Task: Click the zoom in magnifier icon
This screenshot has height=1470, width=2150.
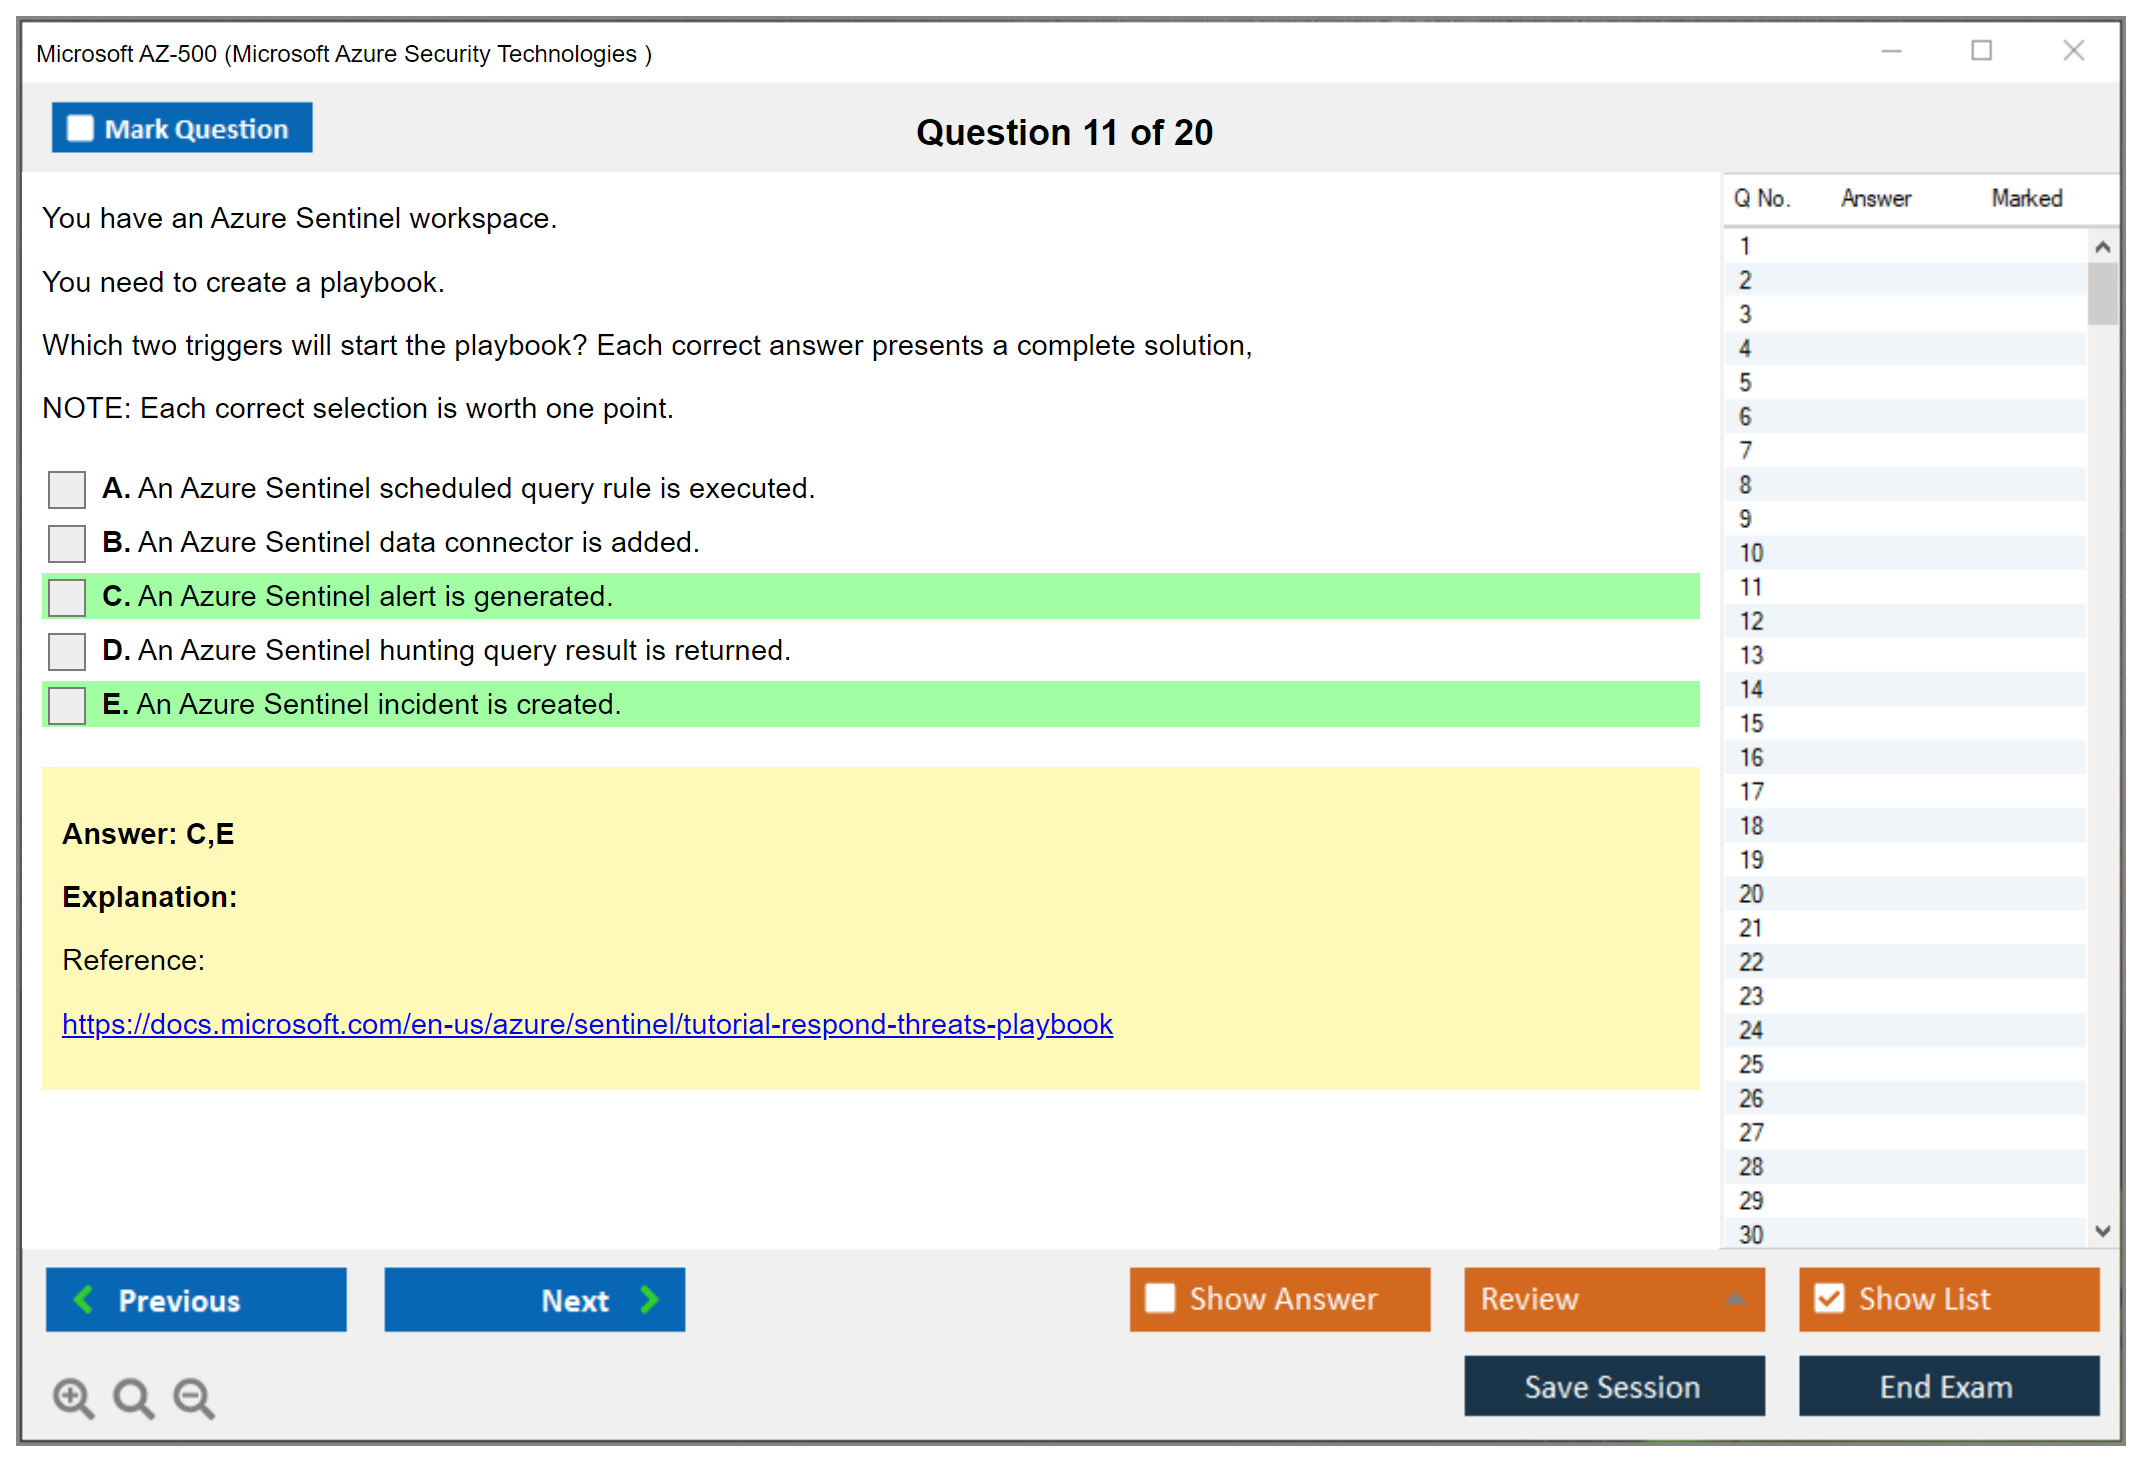Action: [x=73, y=1397]
